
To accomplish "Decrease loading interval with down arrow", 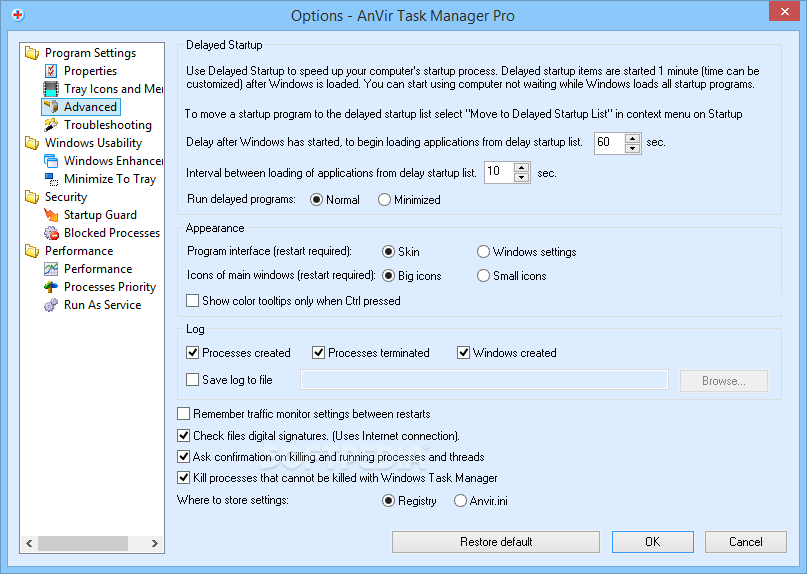I will pos(522,178).
